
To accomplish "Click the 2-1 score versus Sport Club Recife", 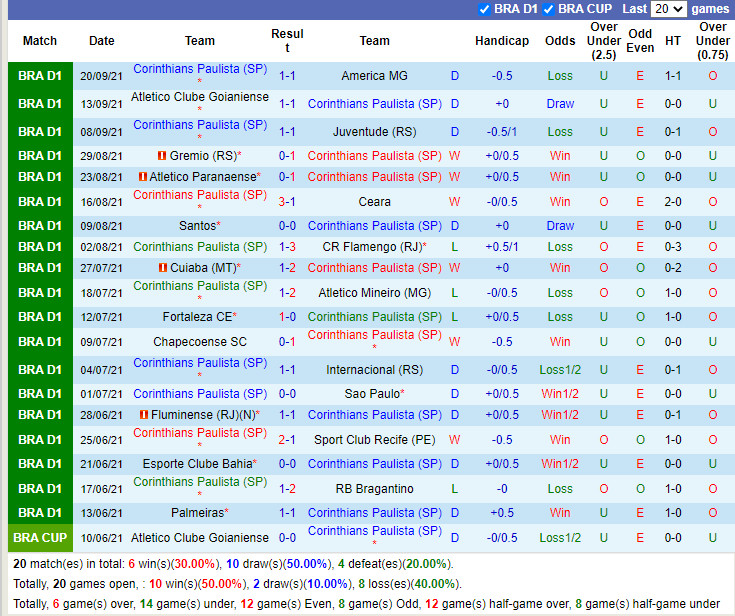I will [x=287, y=440].
